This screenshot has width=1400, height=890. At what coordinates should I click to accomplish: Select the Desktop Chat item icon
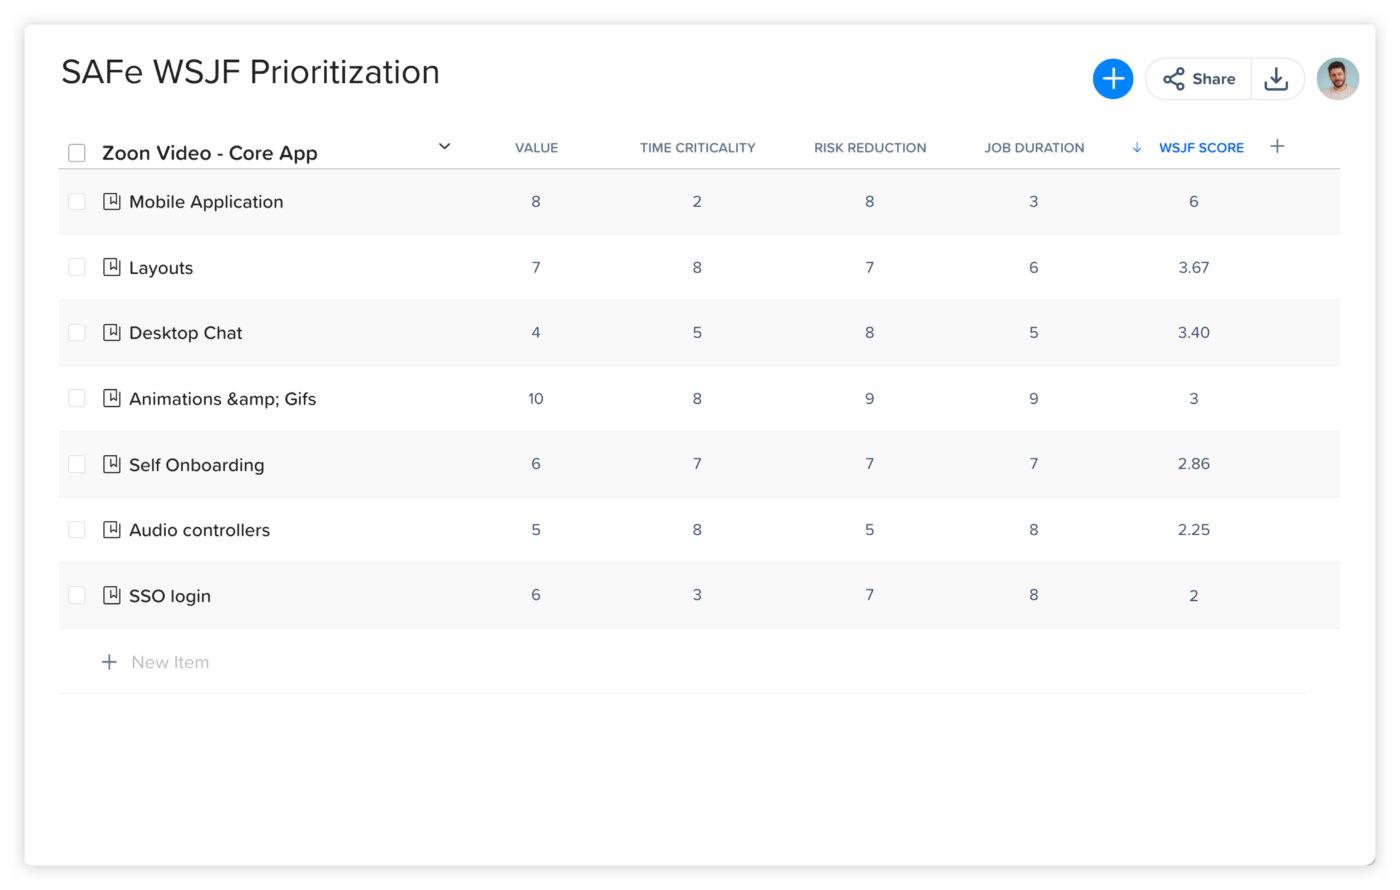pos(111,332)
